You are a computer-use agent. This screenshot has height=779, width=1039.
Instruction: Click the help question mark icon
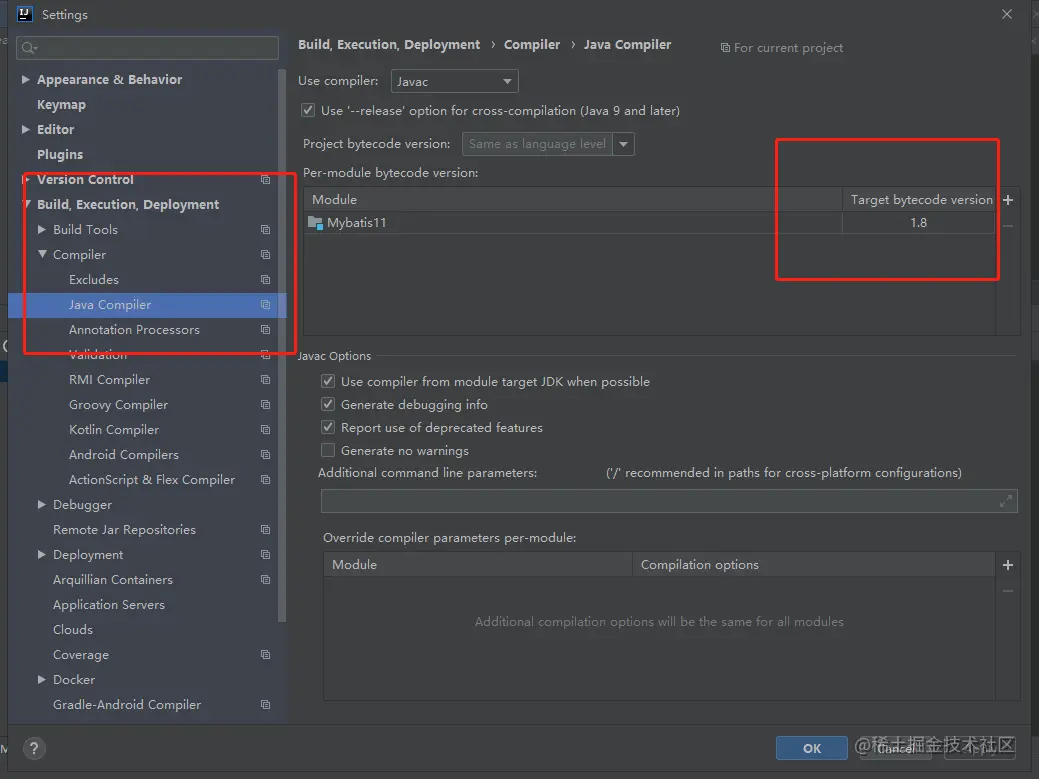[x=33, y=748]
